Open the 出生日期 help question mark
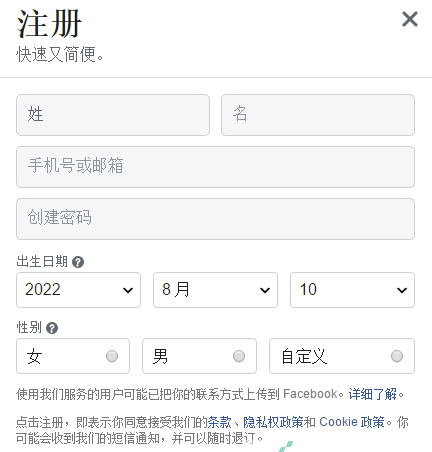The width and height of the screenshot is (432, 452). point(78,262)
